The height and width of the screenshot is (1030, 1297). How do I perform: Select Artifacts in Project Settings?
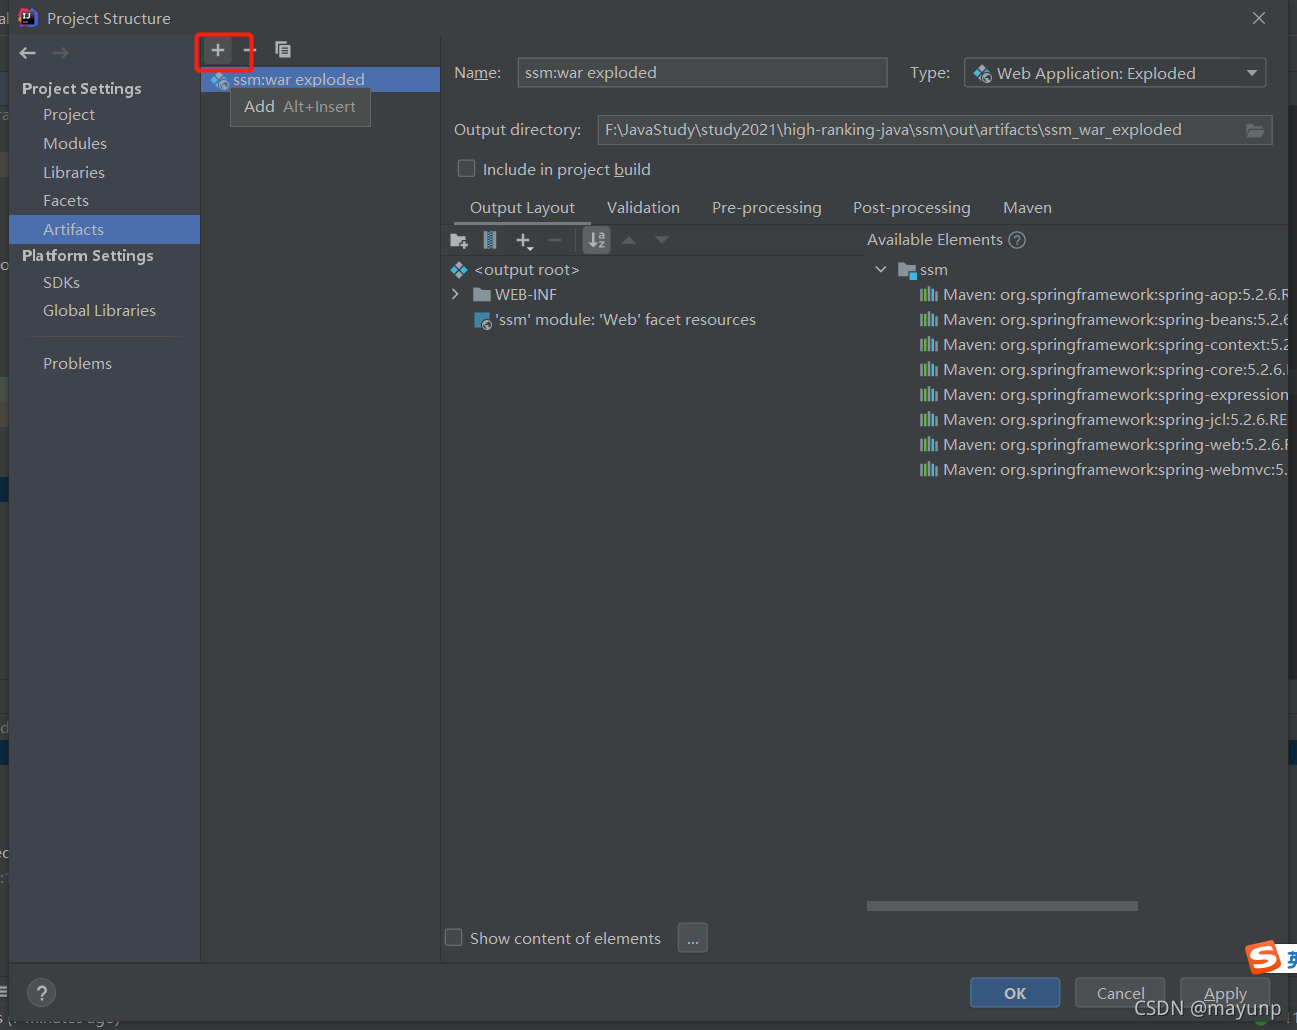point(104,229)
